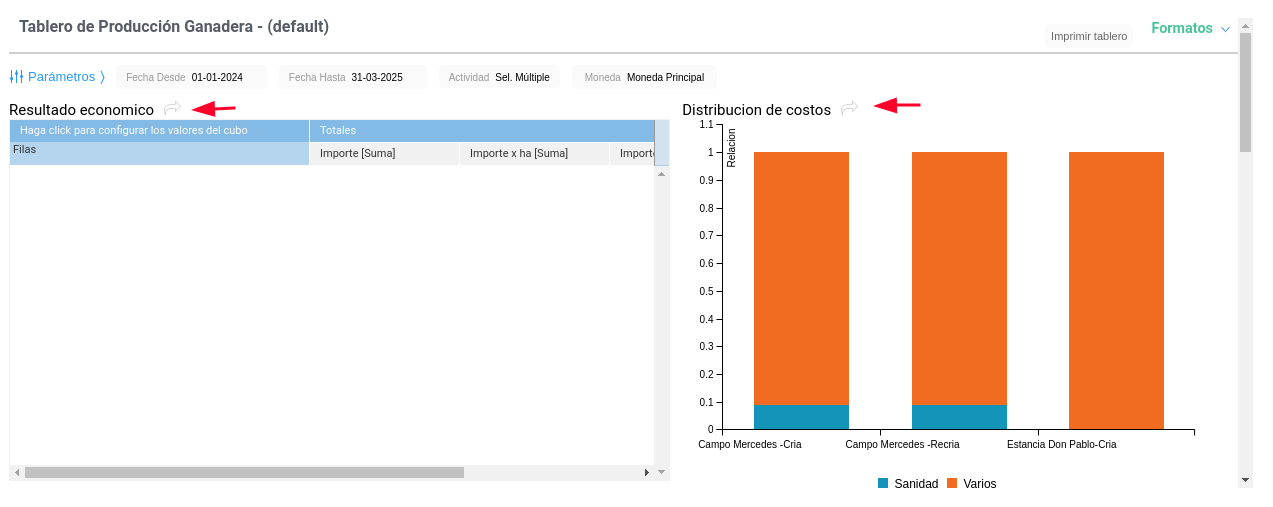Click page scrollbar up arrow
Viewport: 1273px width, 507px height.
[1245, 26]
